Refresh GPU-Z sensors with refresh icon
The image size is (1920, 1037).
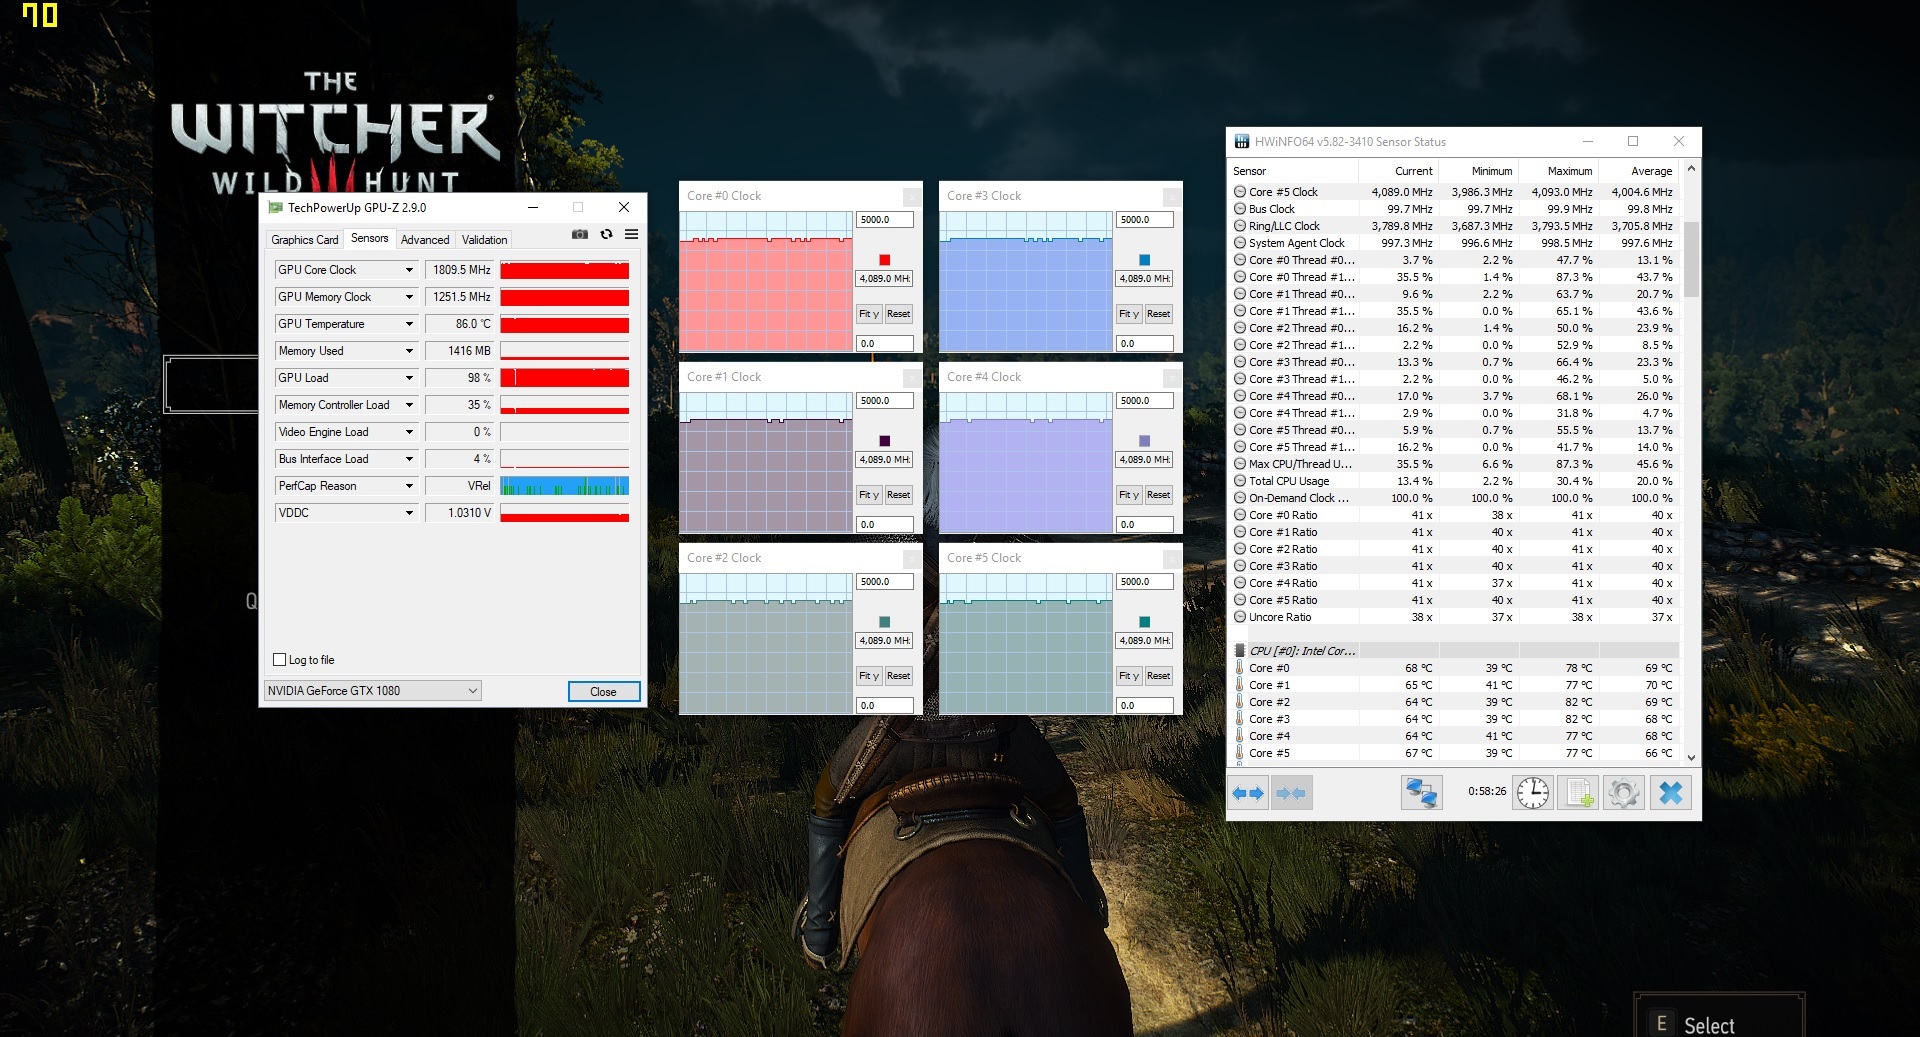click(606, 234)
